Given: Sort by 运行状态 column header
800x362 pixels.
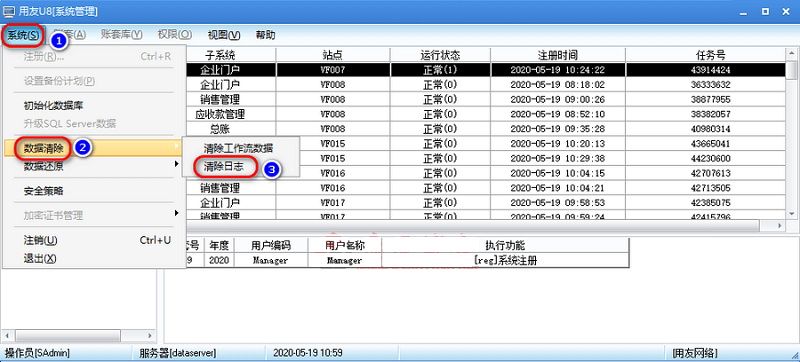Looking at the screenshot, I should [x=440, y=55].
